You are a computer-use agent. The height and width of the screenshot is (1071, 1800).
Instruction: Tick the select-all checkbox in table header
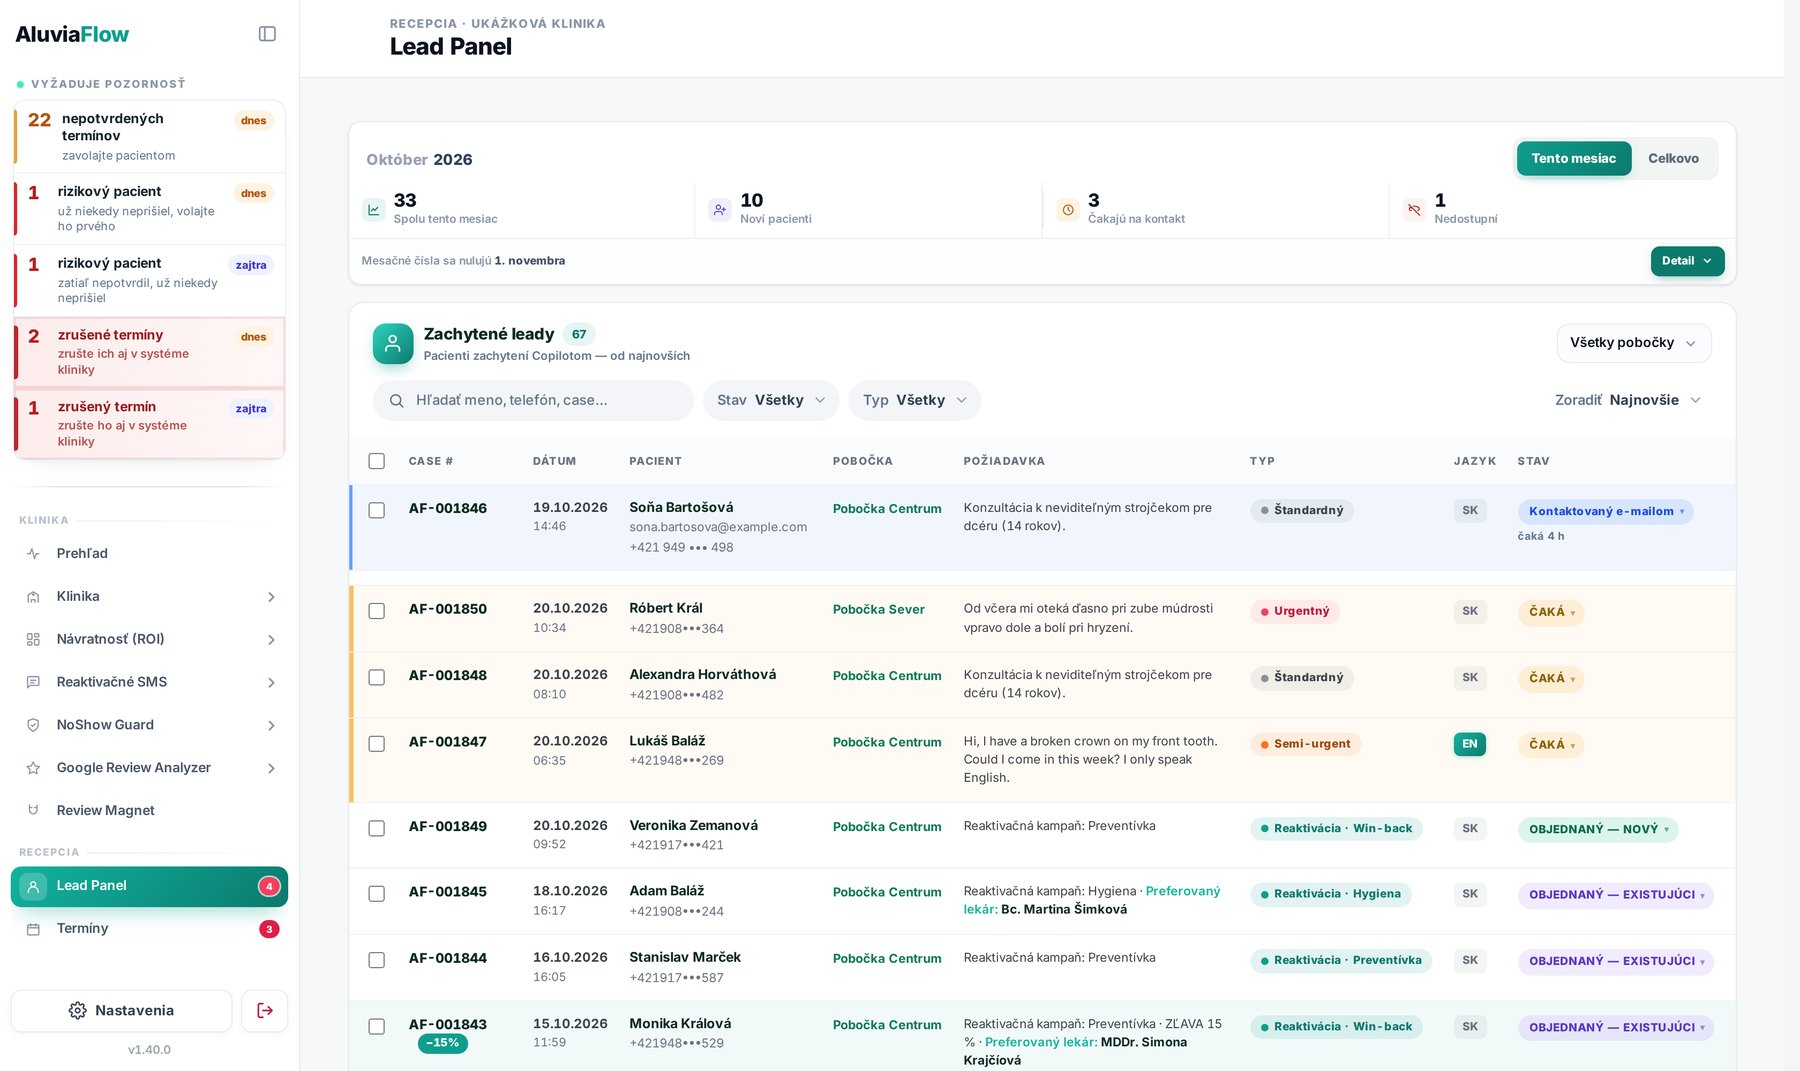pyautogui.click(x=377, y=461)
